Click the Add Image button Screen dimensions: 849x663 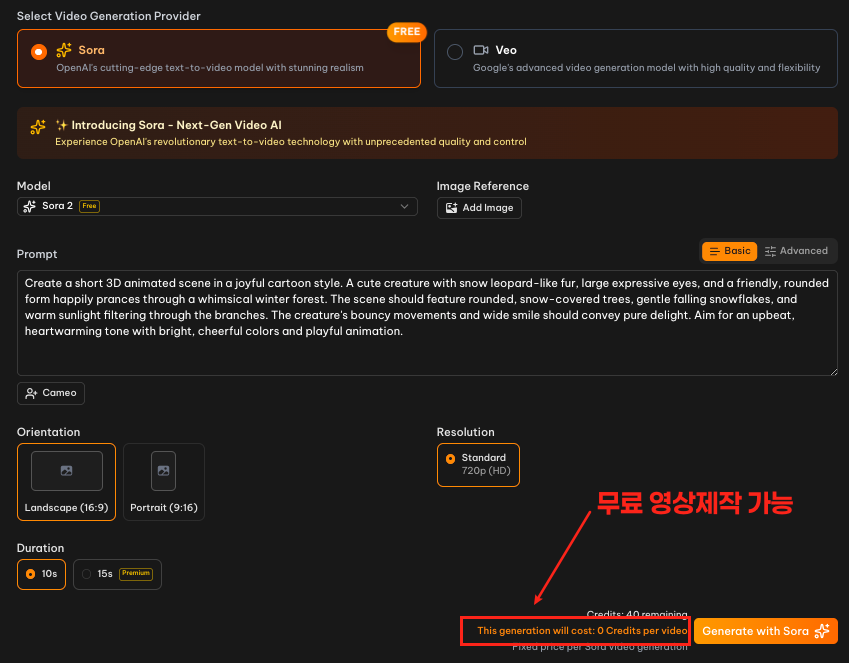(x=479, y=208)
